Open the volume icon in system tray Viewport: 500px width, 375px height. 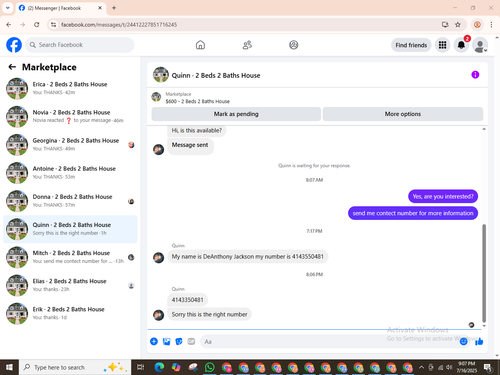449,367
